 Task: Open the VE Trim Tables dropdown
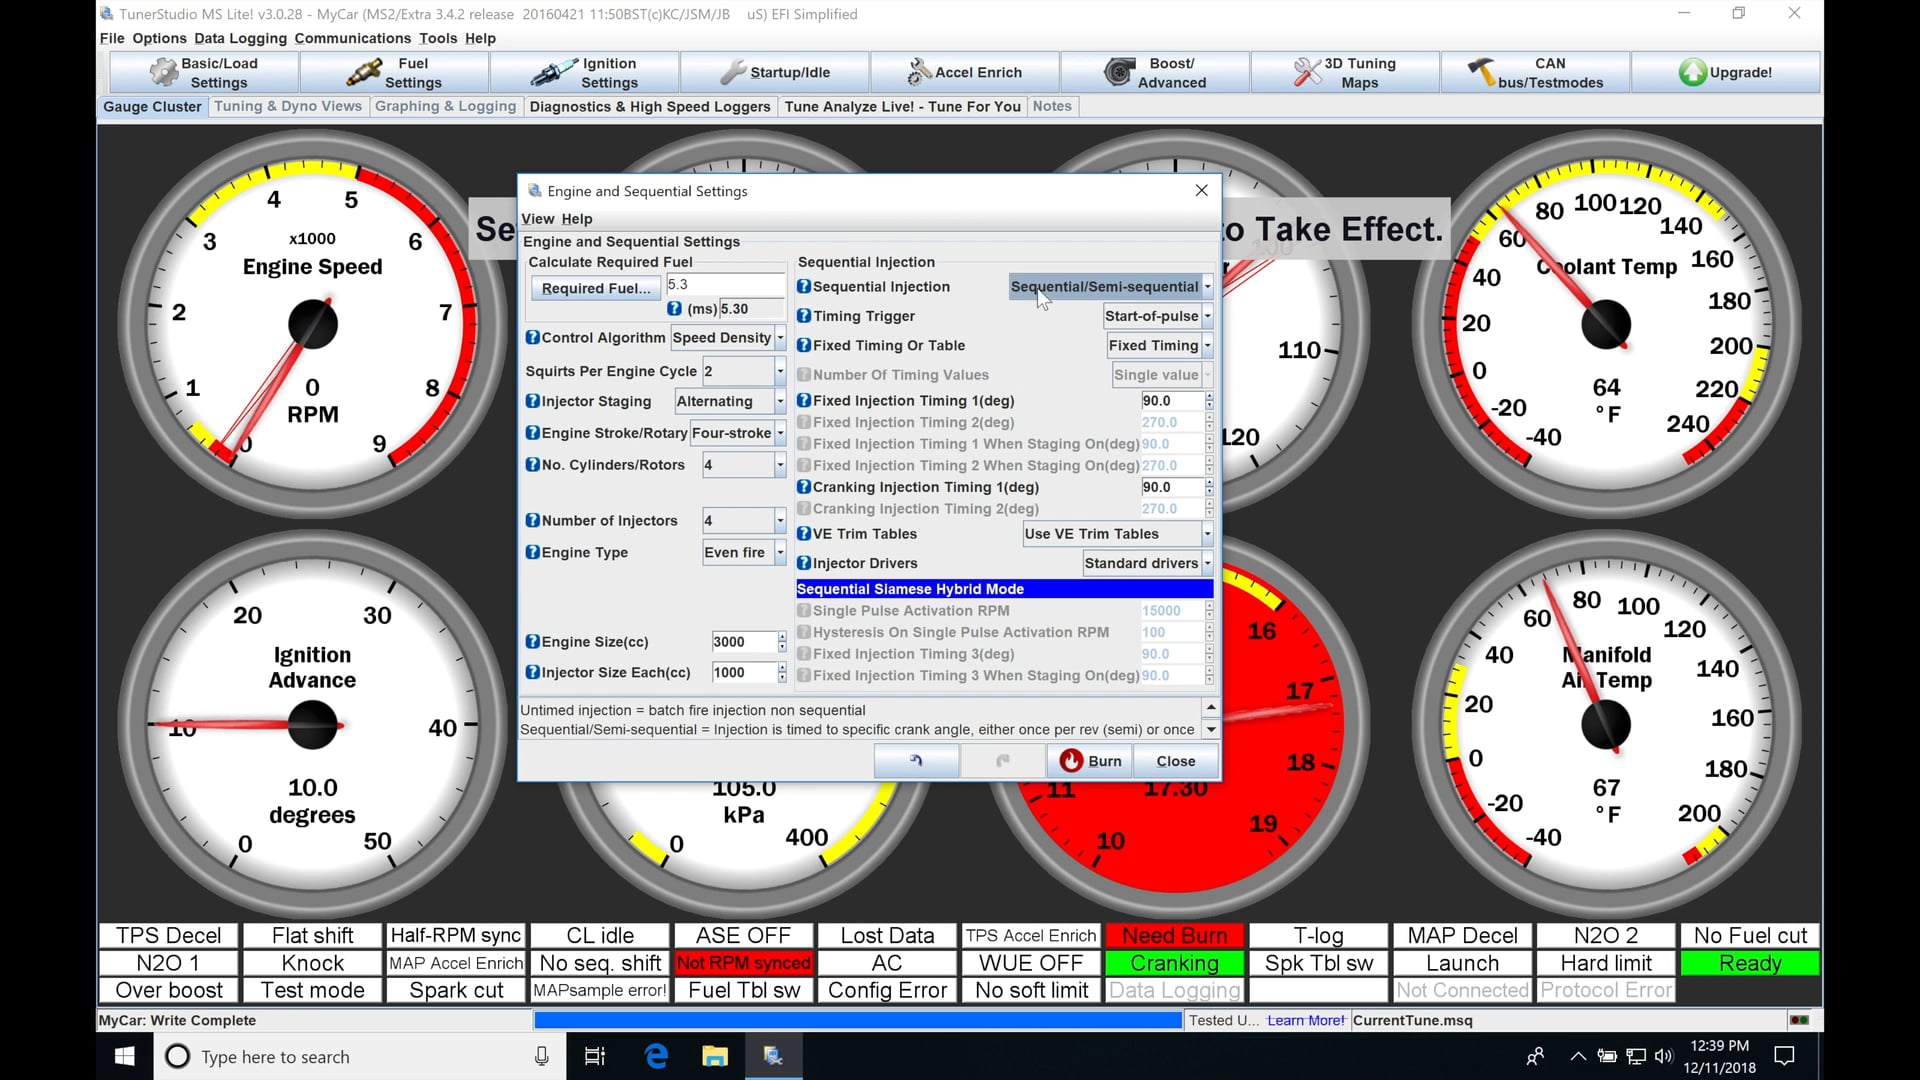tap(1207, 534)
